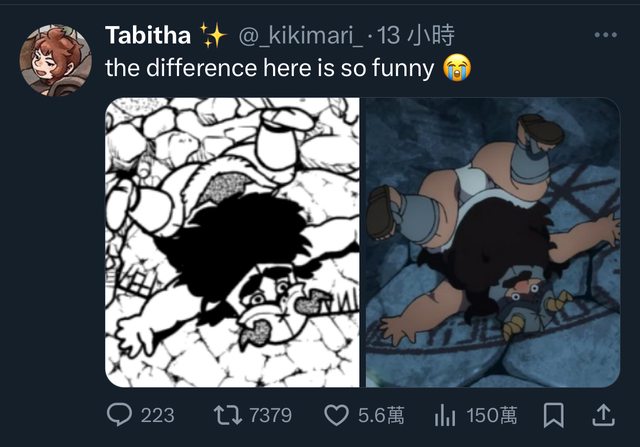Click the sparkles emoji beside Tabitha
This screenshot has height=447, width=640.
point(213,36)
